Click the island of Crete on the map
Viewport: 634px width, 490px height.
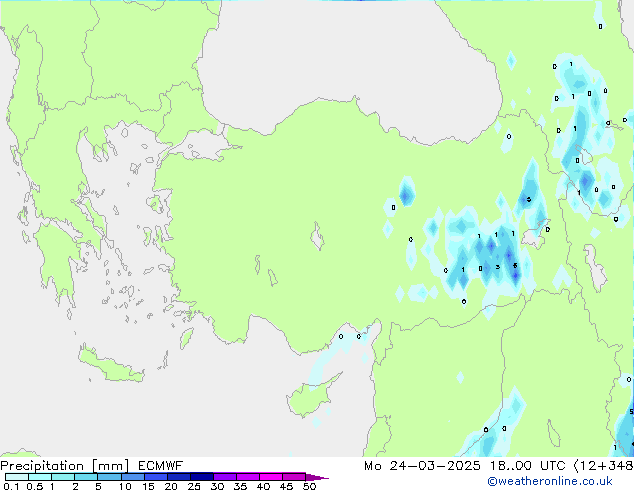[109, 366]
